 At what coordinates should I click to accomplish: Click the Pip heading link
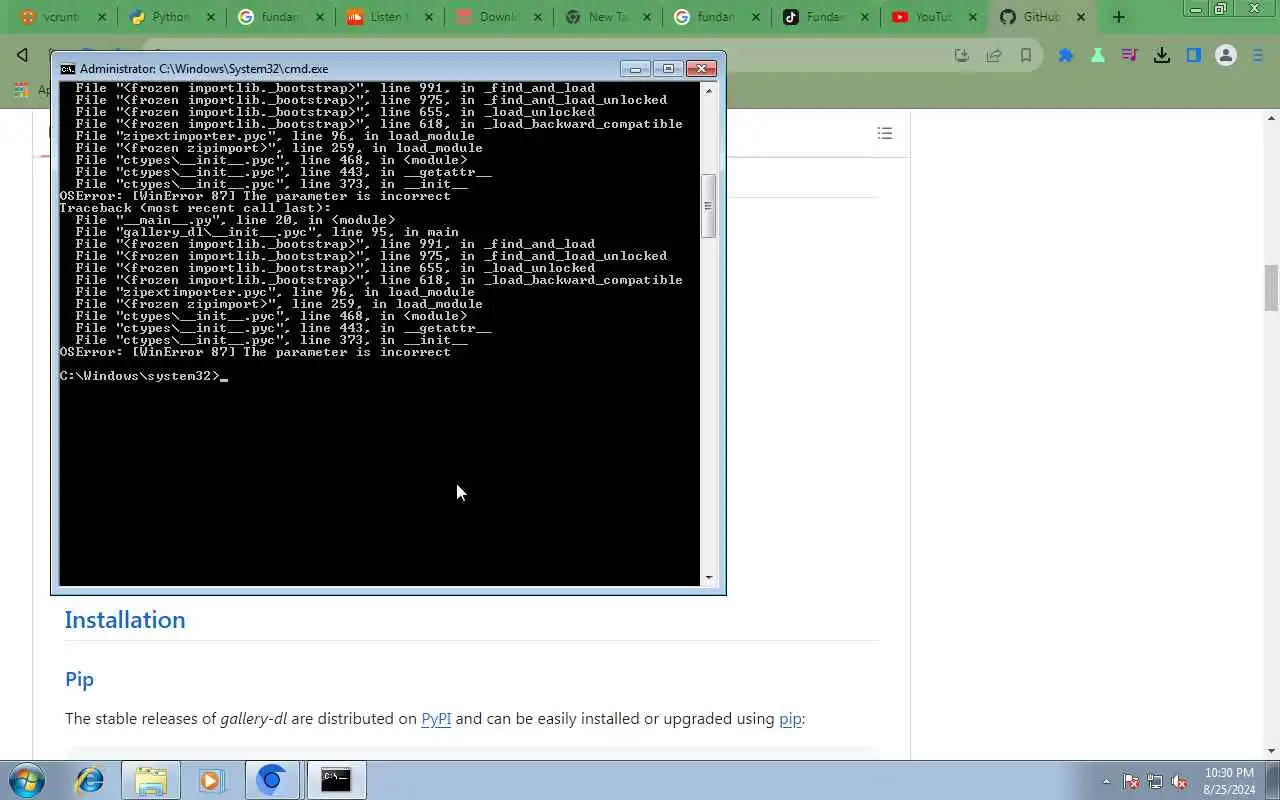[x=79, y=679]
